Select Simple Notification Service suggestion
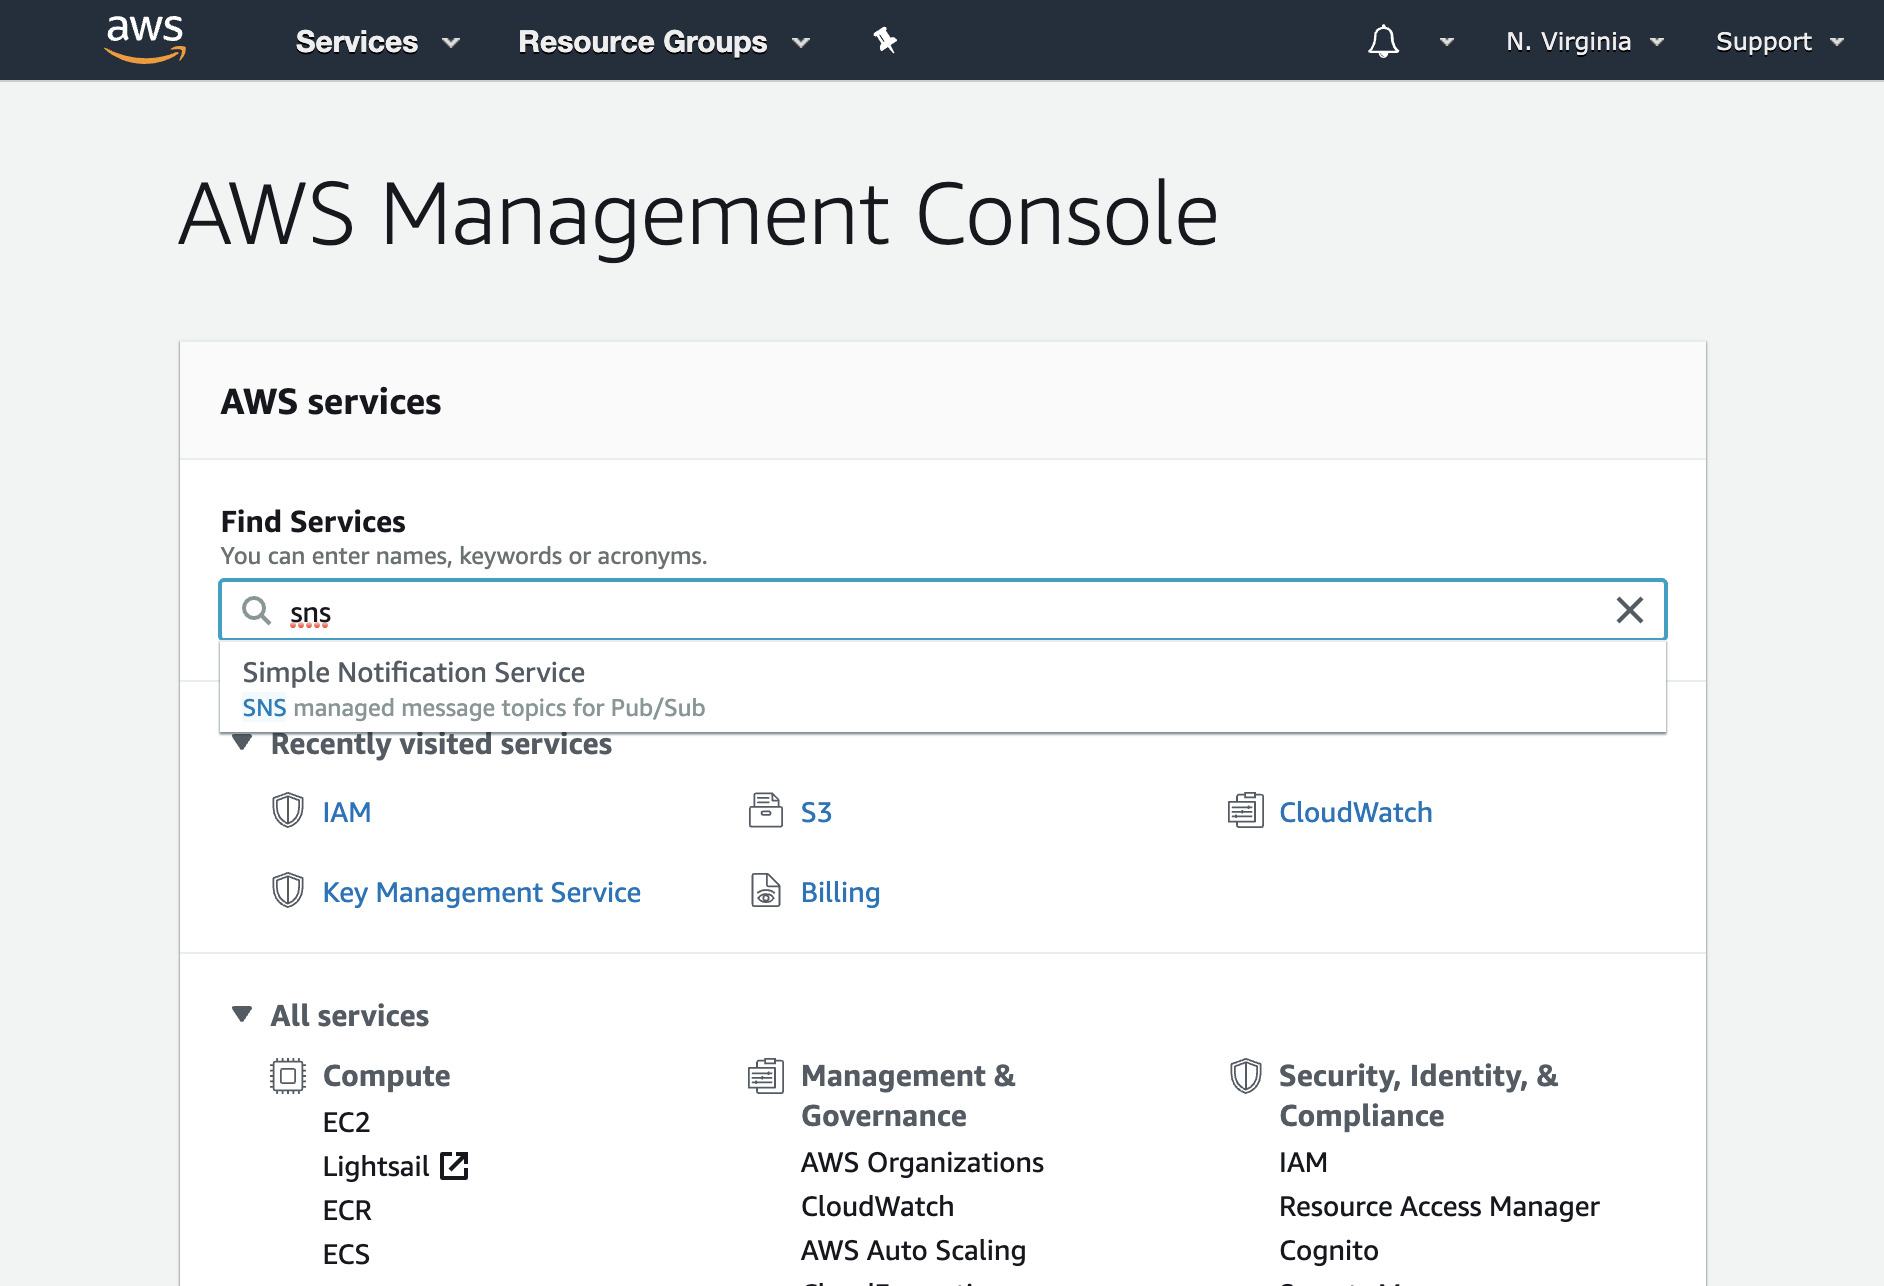 point(943,688)
